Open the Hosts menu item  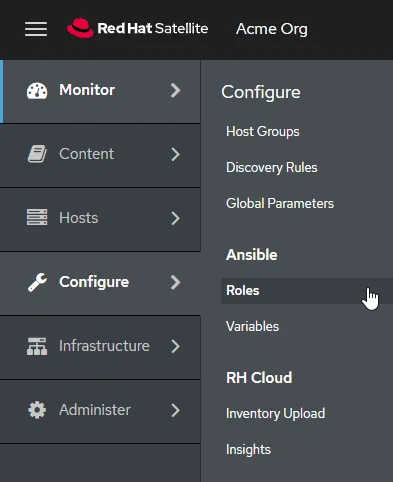click(x=100, y=219)
